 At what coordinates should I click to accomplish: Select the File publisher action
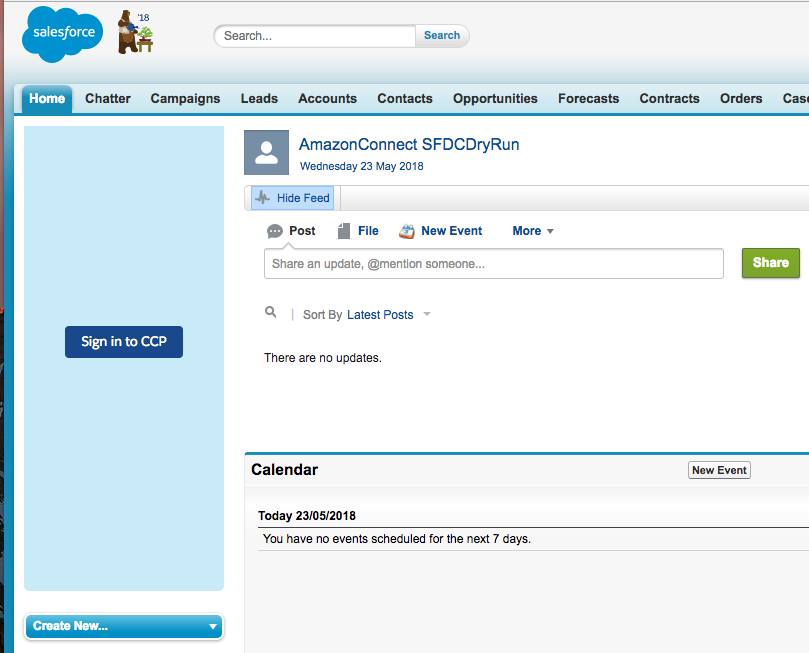tap(368, 231)
